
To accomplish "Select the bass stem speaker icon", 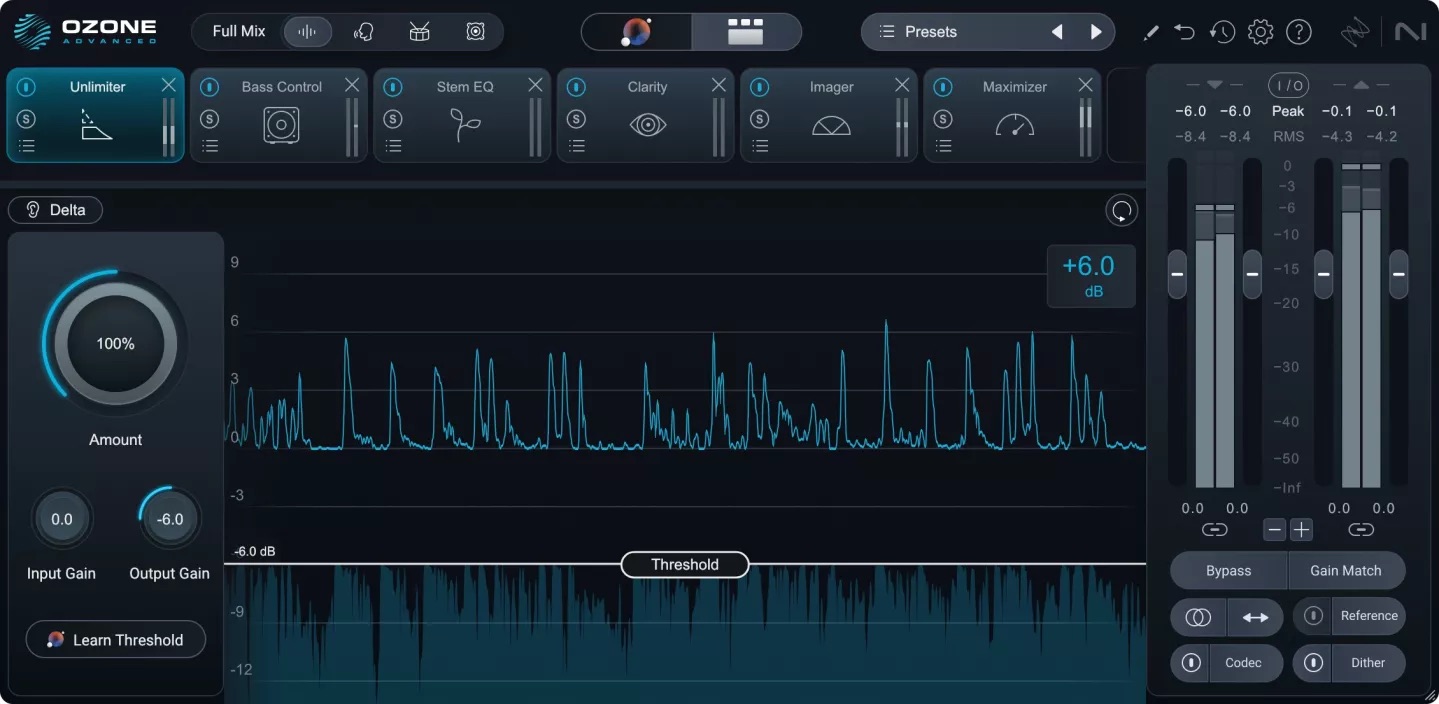I will [475, 32].
